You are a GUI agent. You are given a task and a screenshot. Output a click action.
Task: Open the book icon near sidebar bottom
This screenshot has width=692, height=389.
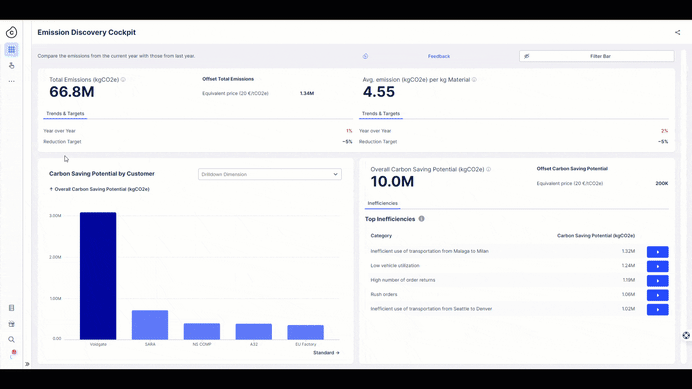pyautogui.click(x=11, y=308)
